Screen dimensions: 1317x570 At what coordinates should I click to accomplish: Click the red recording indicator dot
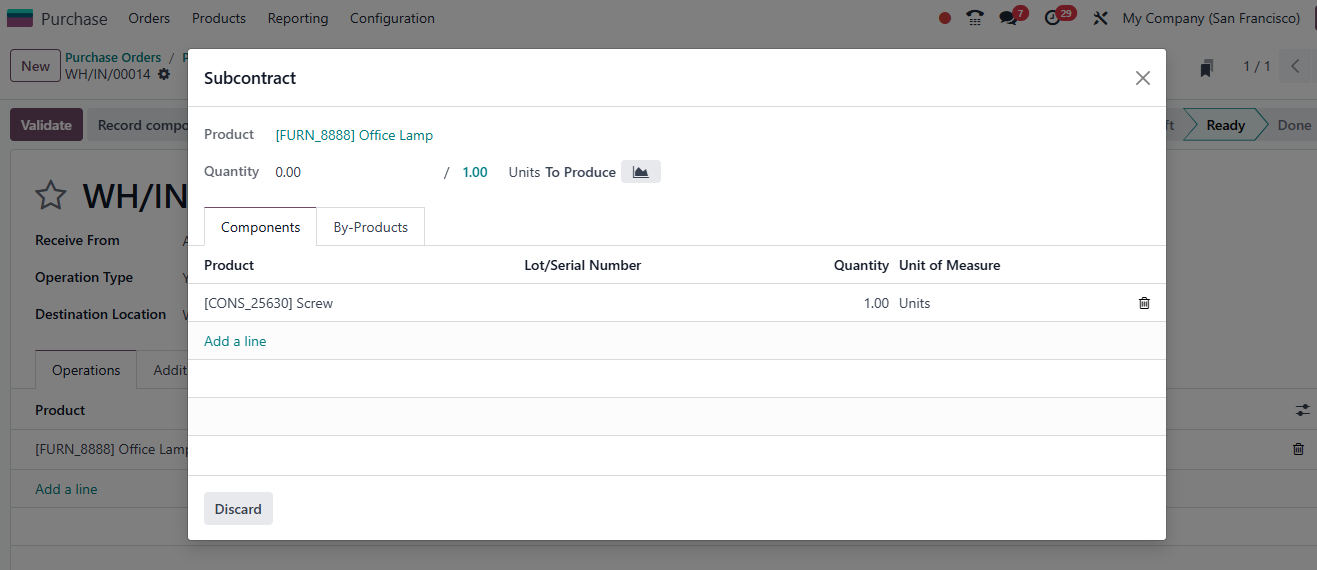pyautogui.click(x=945, y=18)
